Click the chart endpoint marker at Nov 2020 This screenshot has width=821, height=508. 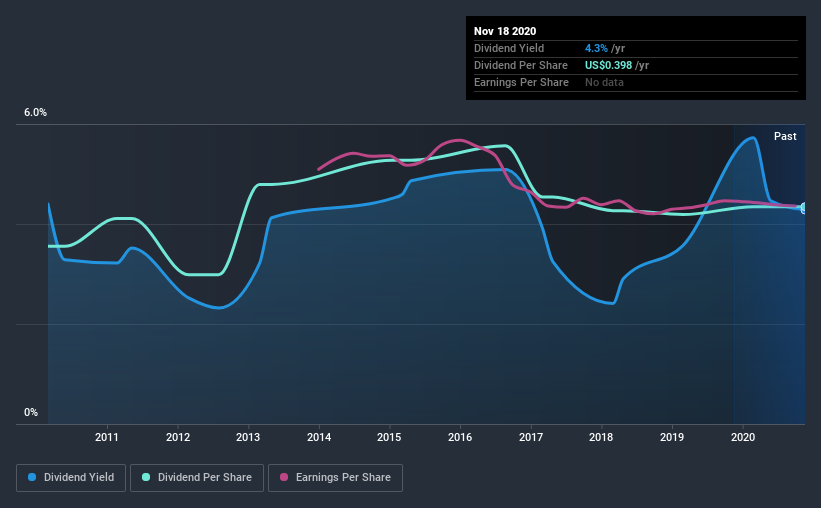coord(804,208)
